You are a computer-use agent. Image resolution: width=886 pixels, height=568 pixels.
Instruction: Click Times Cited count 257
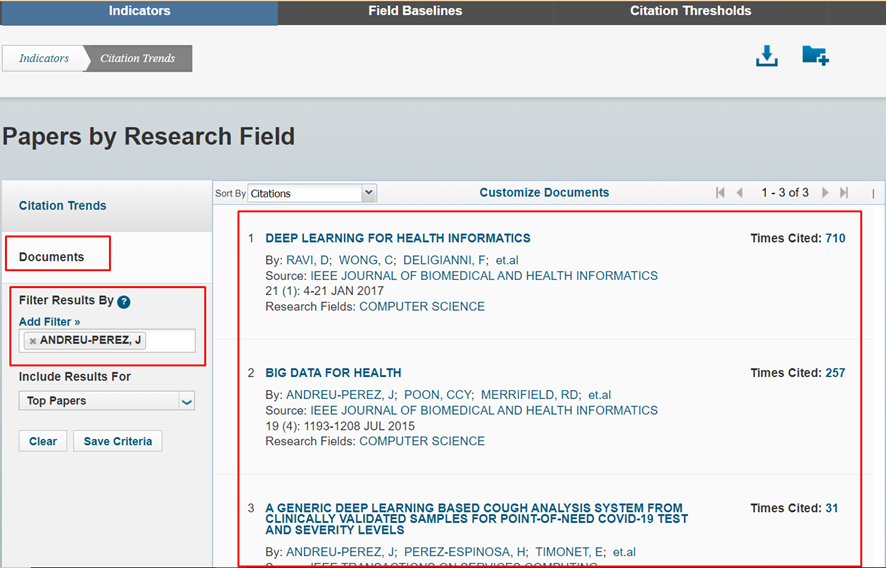point(835,373)
